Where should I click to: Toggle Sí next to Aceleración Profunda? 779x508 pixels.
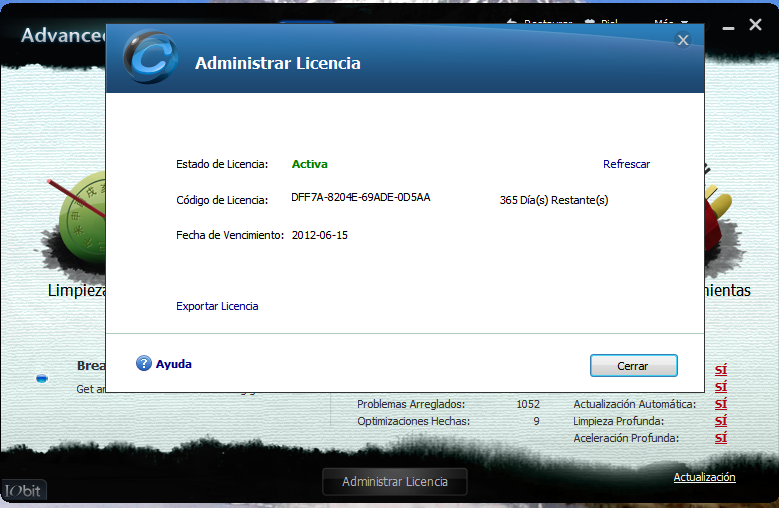pyautogui.click(x=720, y=438)
